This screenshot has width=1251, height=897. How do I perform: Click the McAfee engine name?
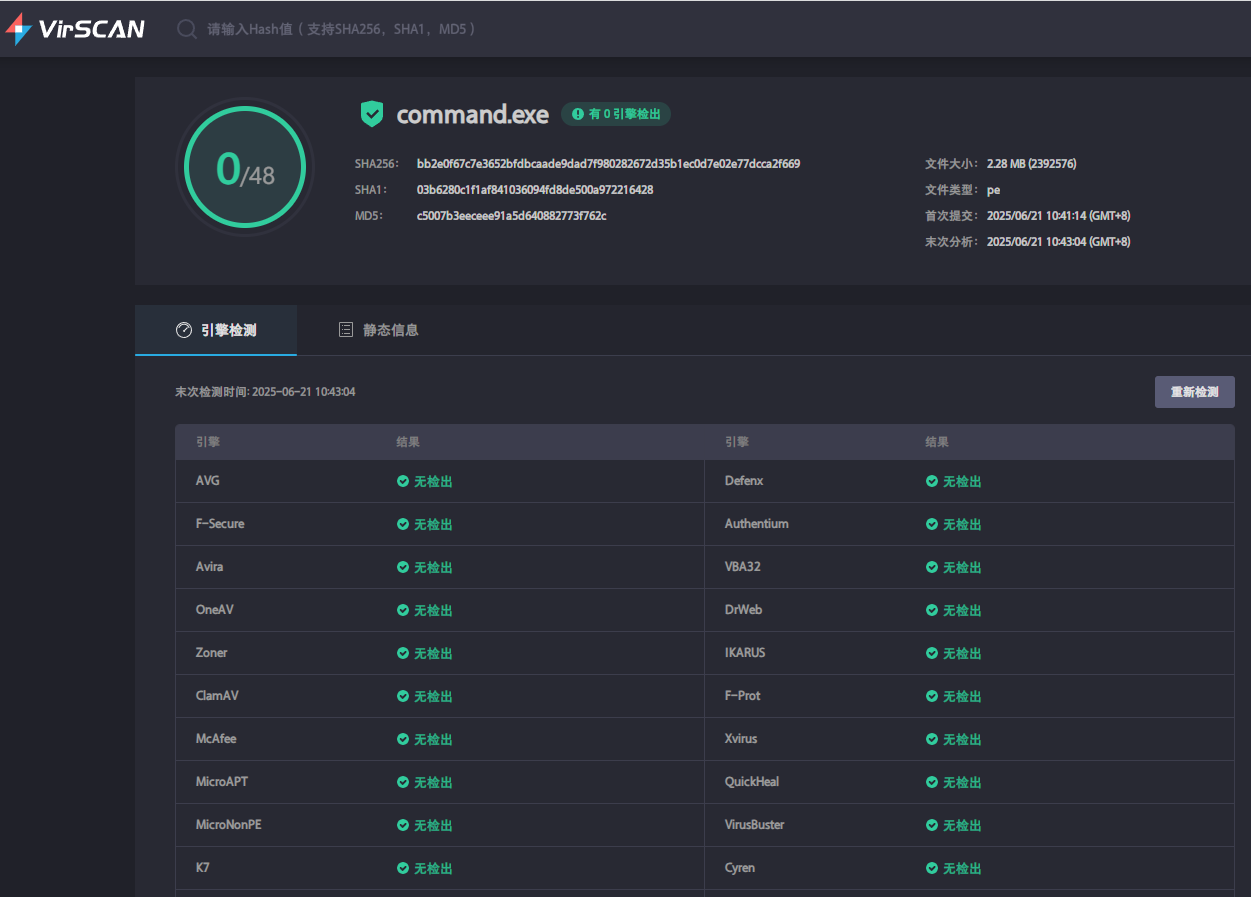(x=216, y=739)
